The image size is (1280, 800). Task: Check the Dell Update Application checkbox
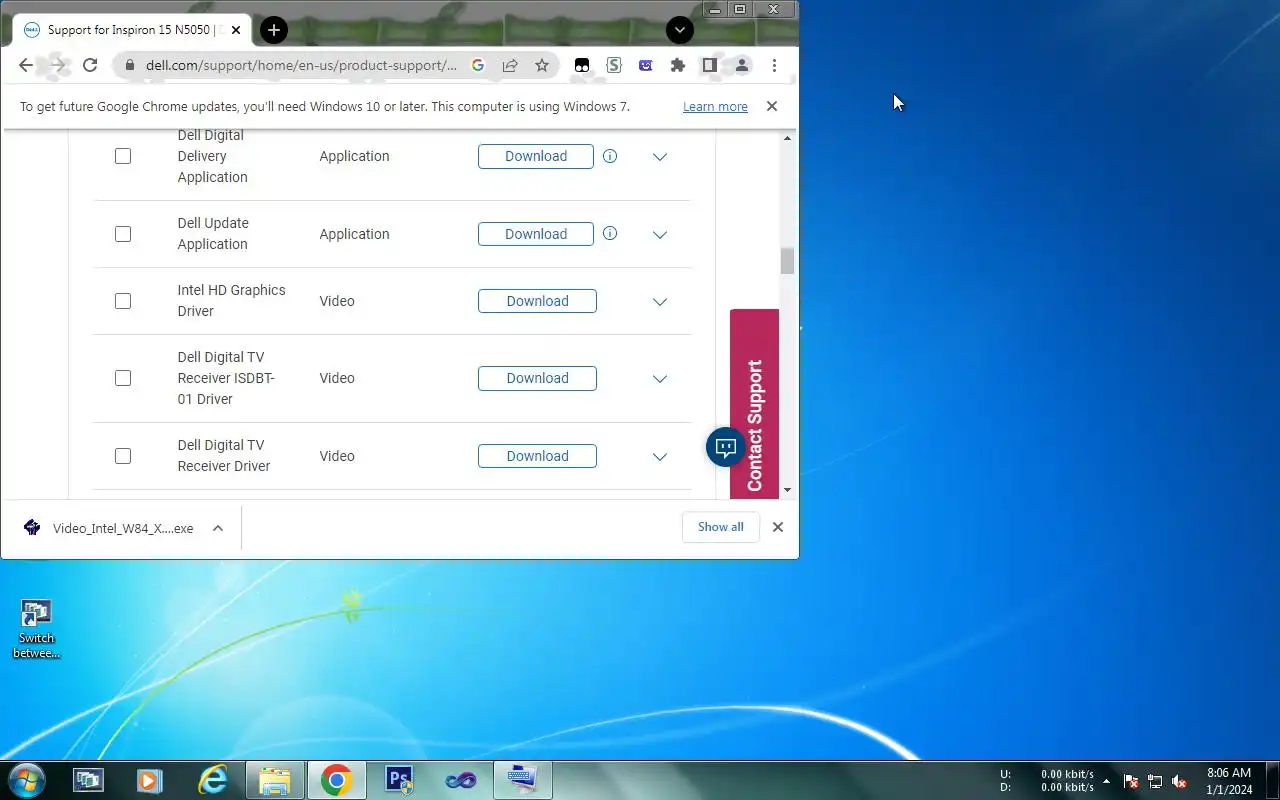pos(123,234)
